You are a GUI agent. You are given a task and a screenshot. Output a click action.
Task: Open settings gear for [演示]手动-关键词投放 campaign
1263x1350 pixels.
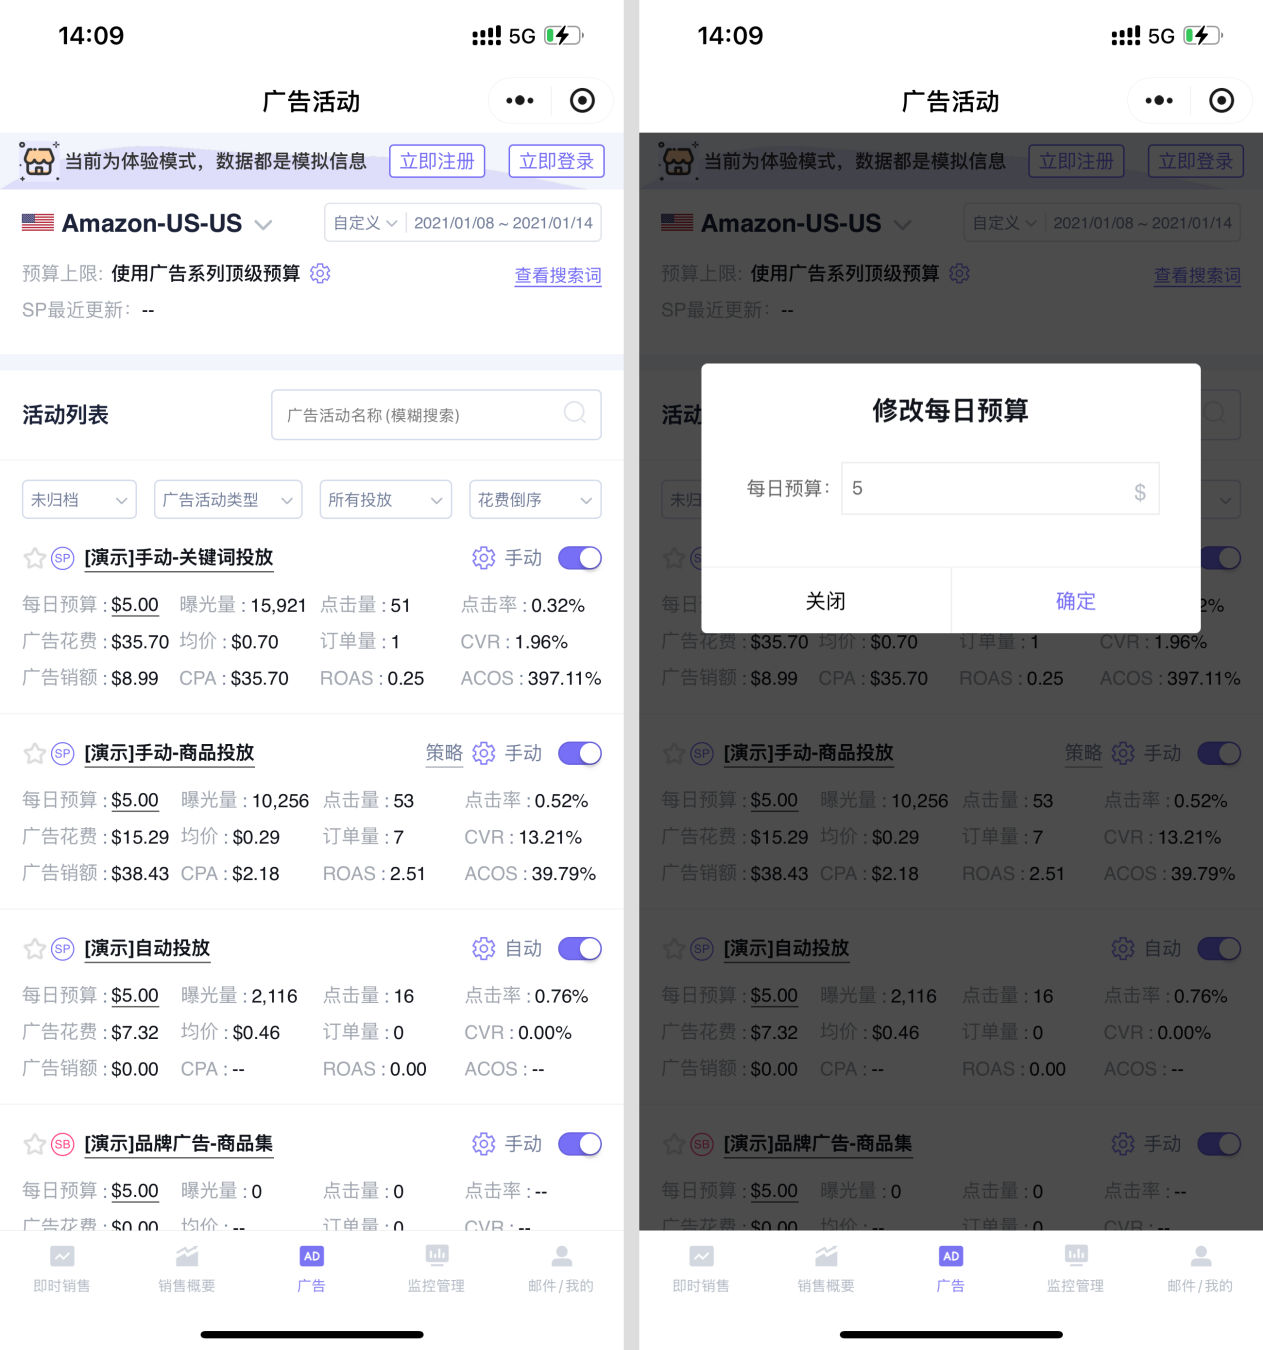[x=483, y=558]
